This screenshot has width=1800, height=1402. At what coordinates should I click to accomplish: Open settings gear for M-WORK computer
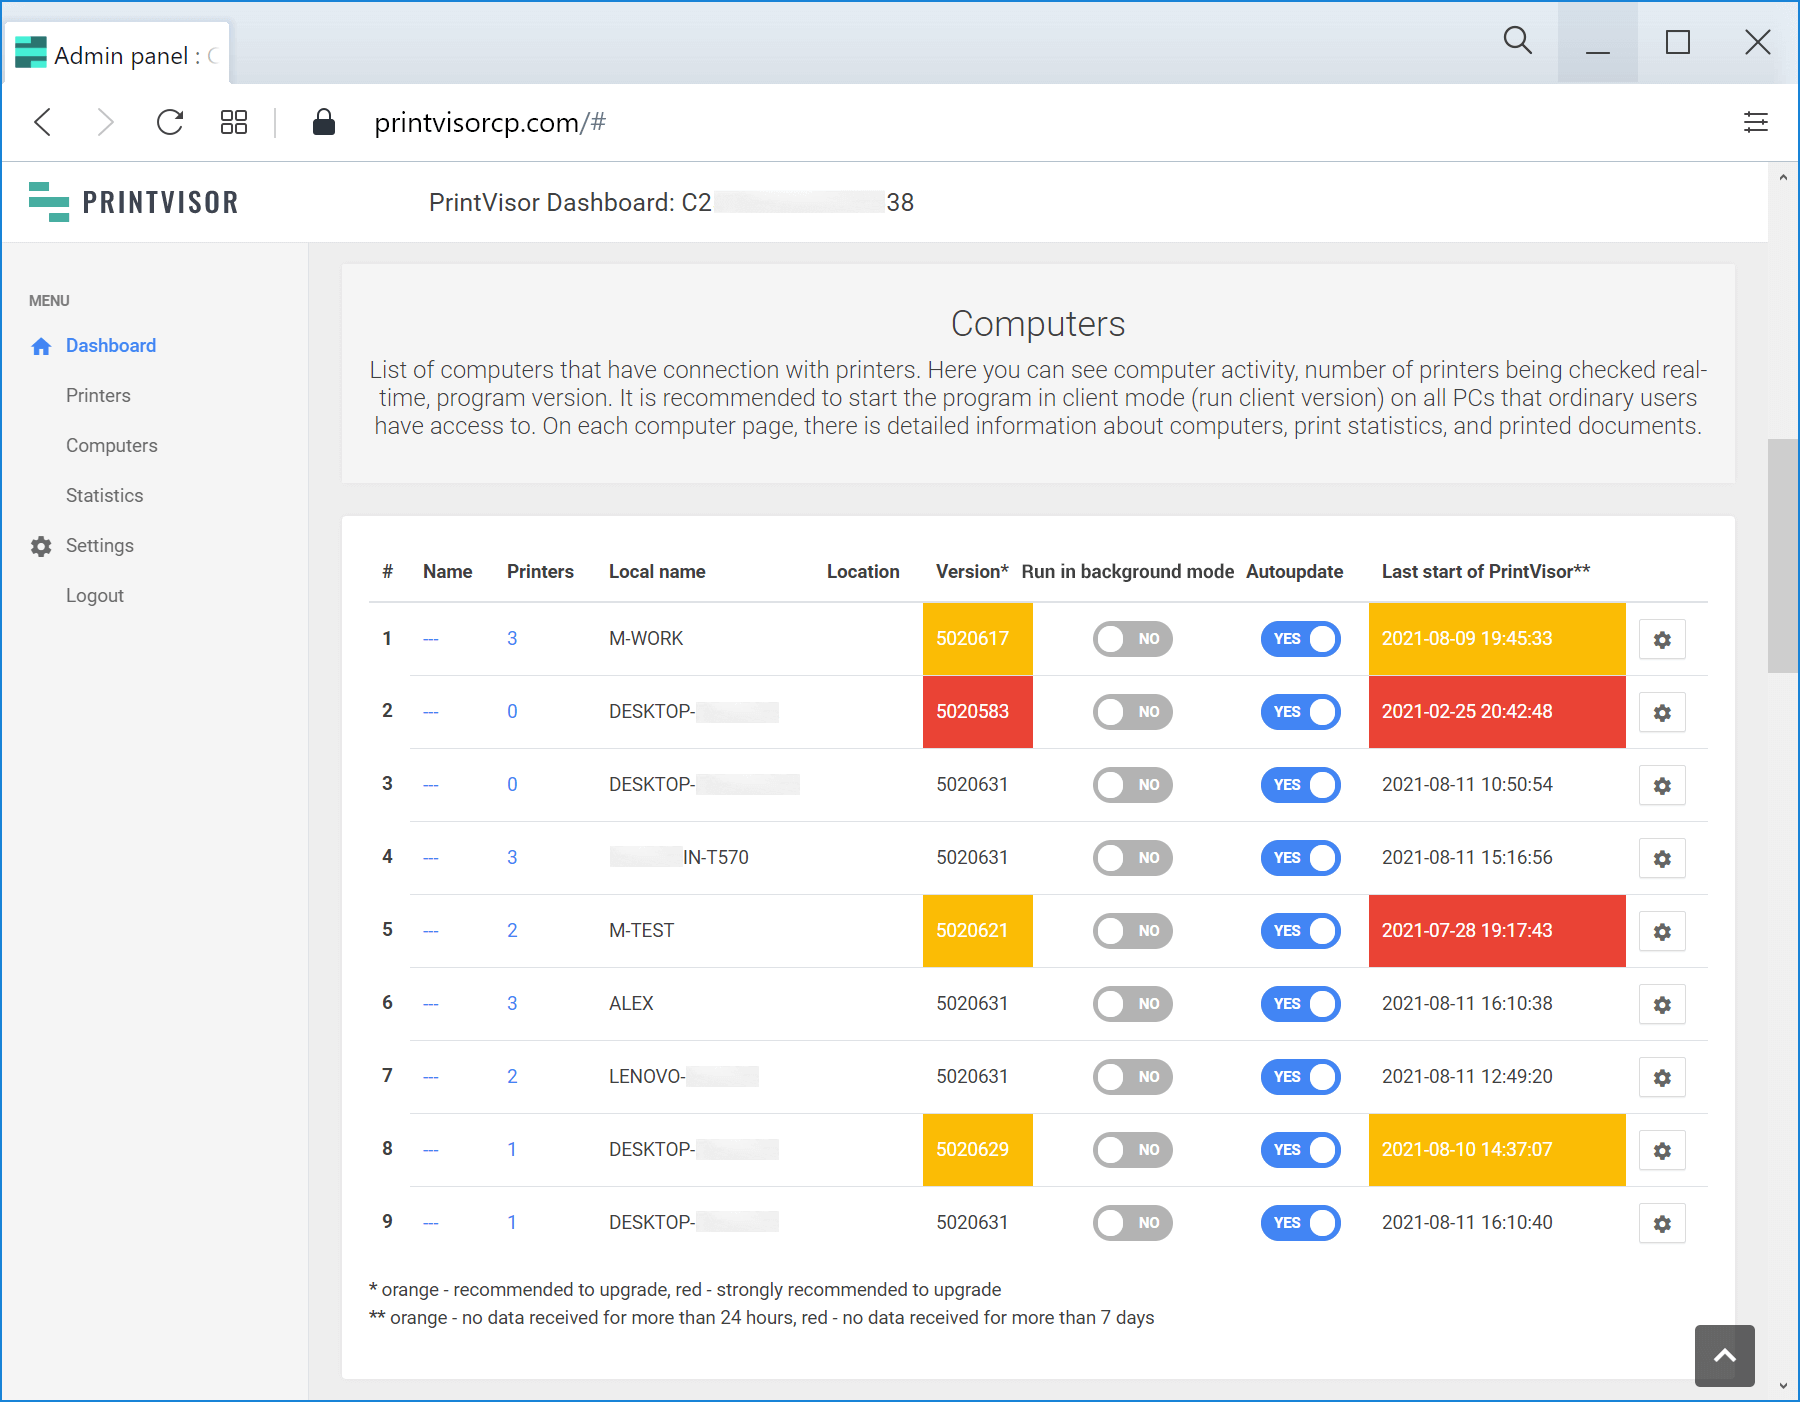coord(1661,640)
